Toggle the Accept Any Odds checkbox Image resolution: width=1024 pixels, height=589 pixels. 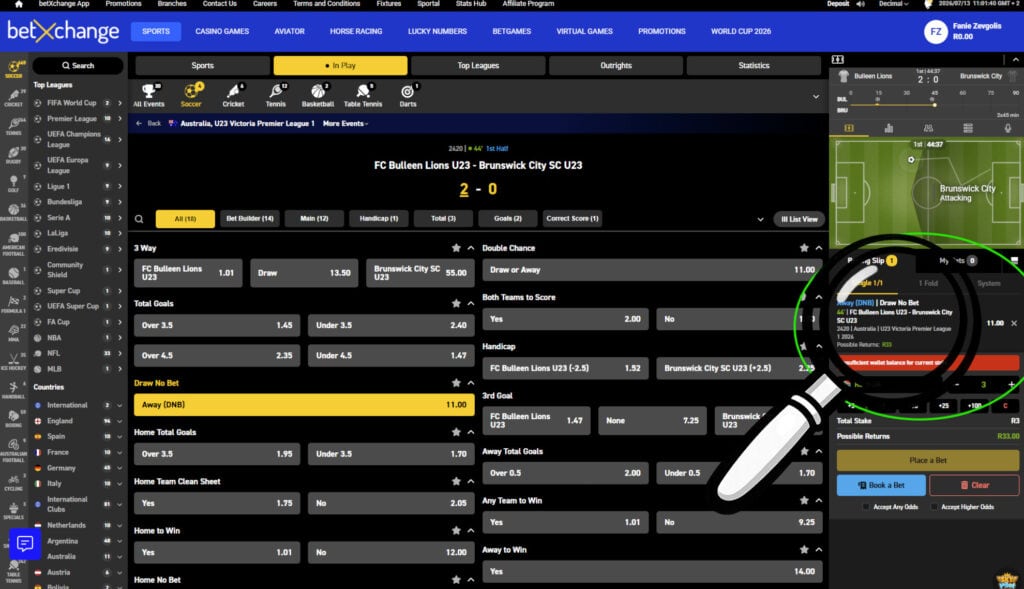point(866,507)
